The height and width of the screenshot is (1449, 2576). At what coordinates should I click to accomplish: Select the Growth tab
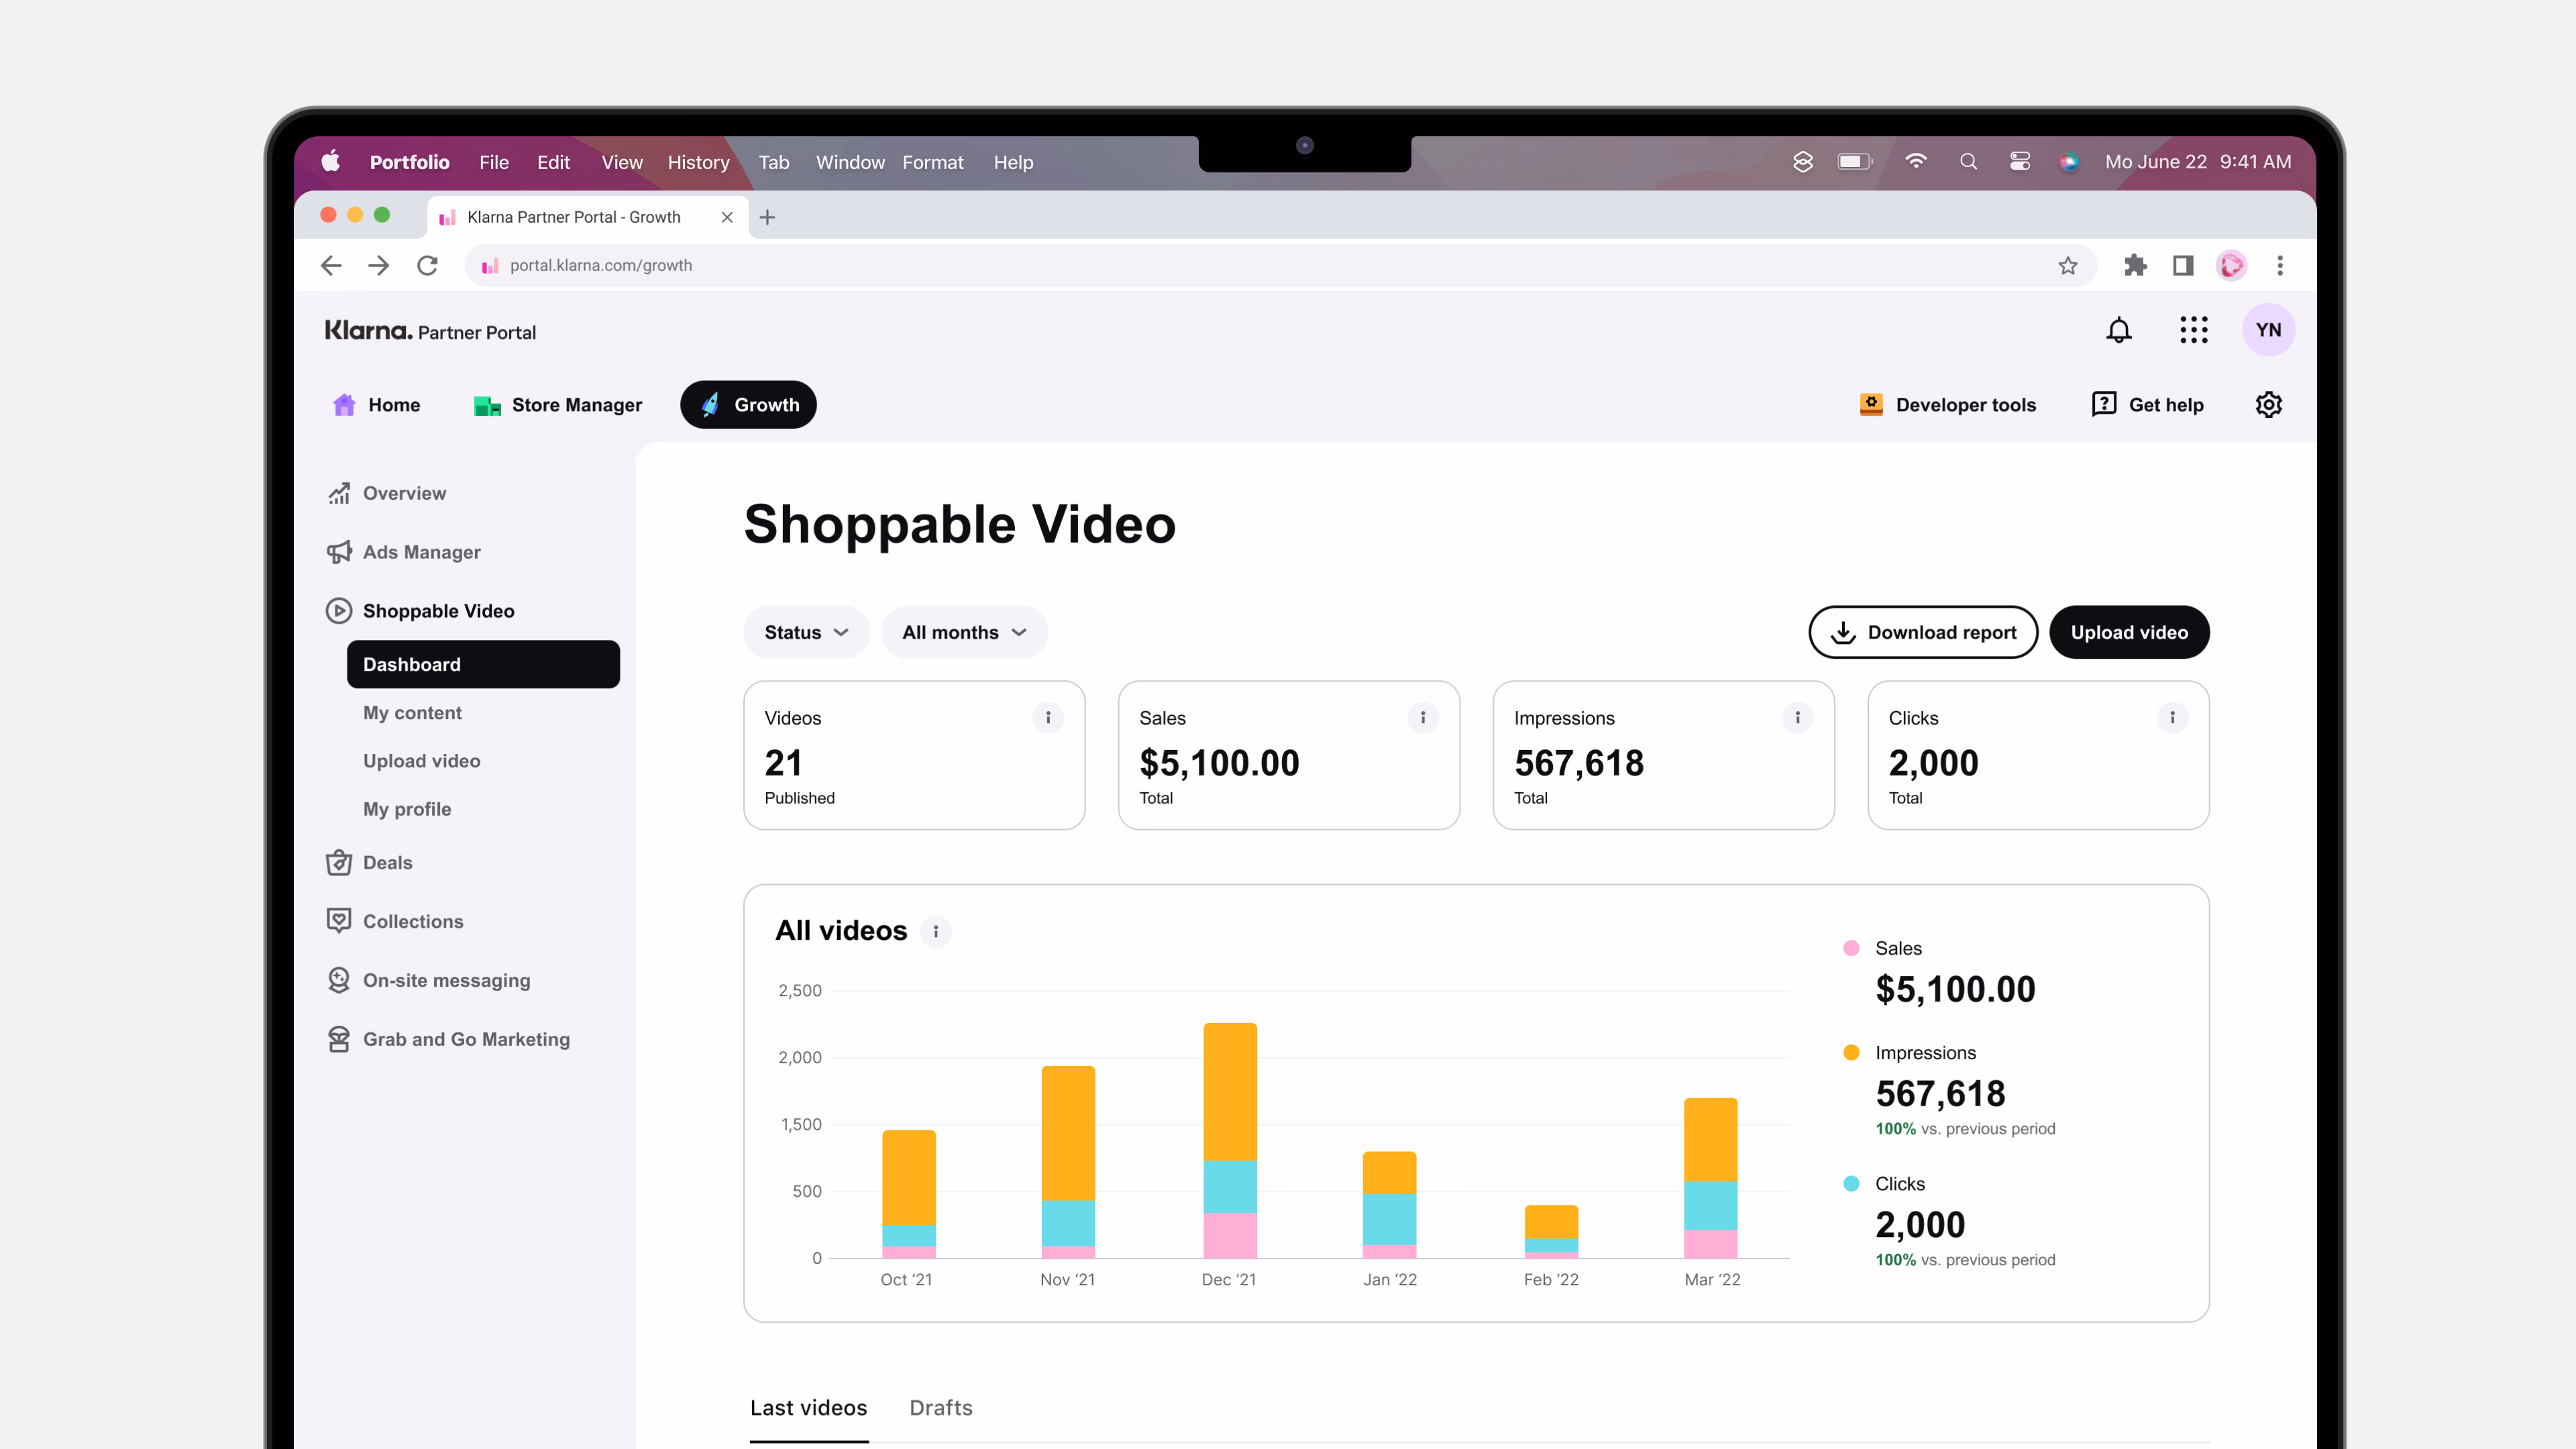748,405
